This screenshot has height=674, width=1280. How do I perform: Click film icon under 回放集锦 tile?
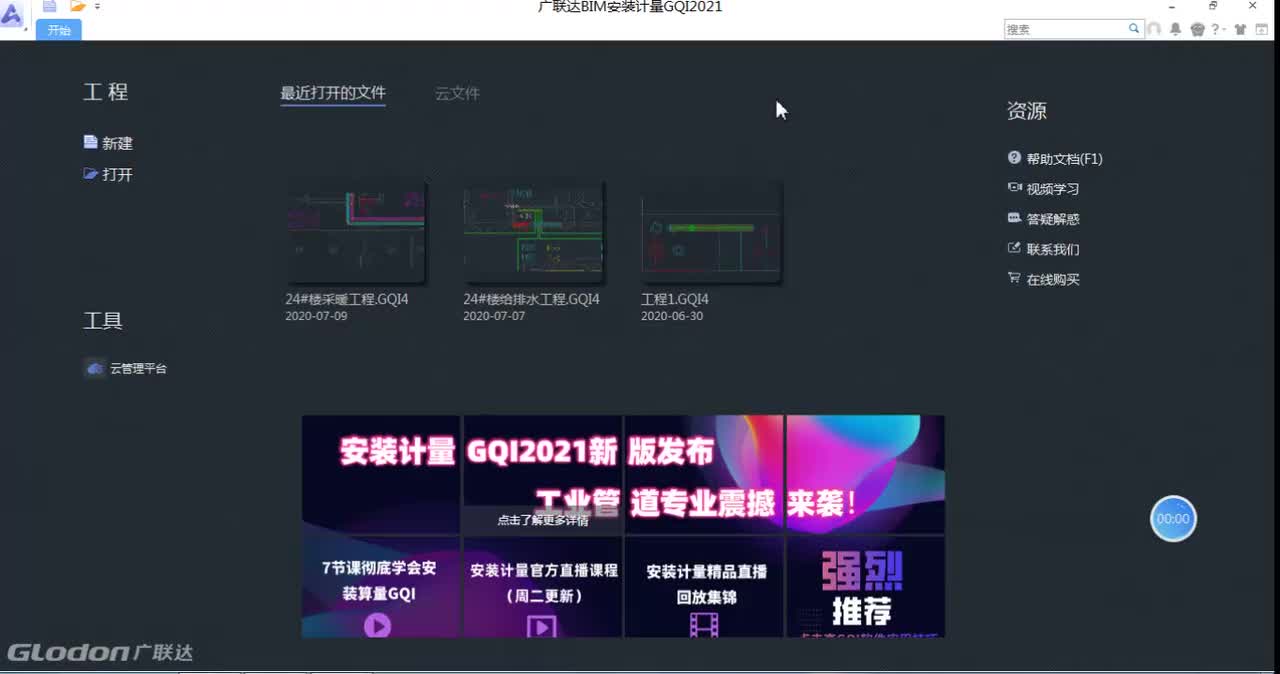pyautogui.click(x=704, y=626)
